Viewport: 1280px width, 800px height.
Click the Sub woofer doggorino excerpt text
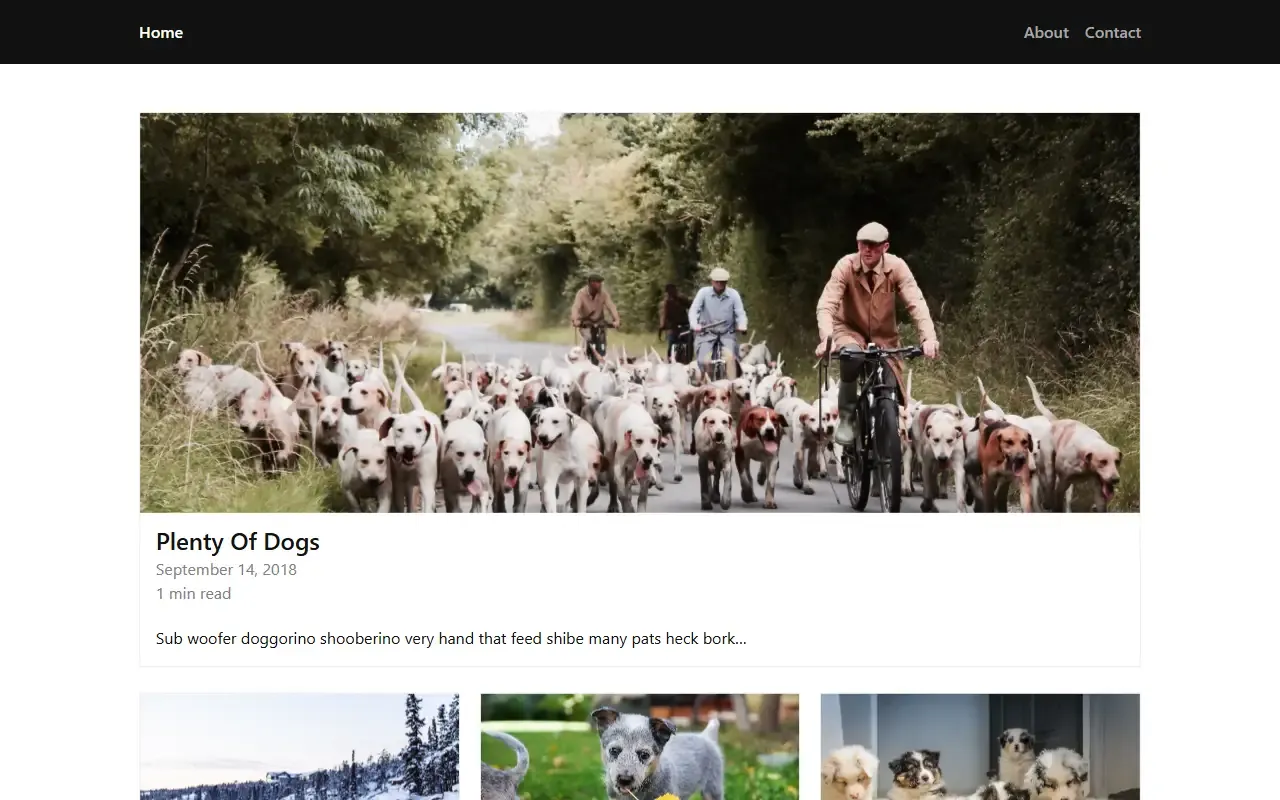tap(451, 638)
